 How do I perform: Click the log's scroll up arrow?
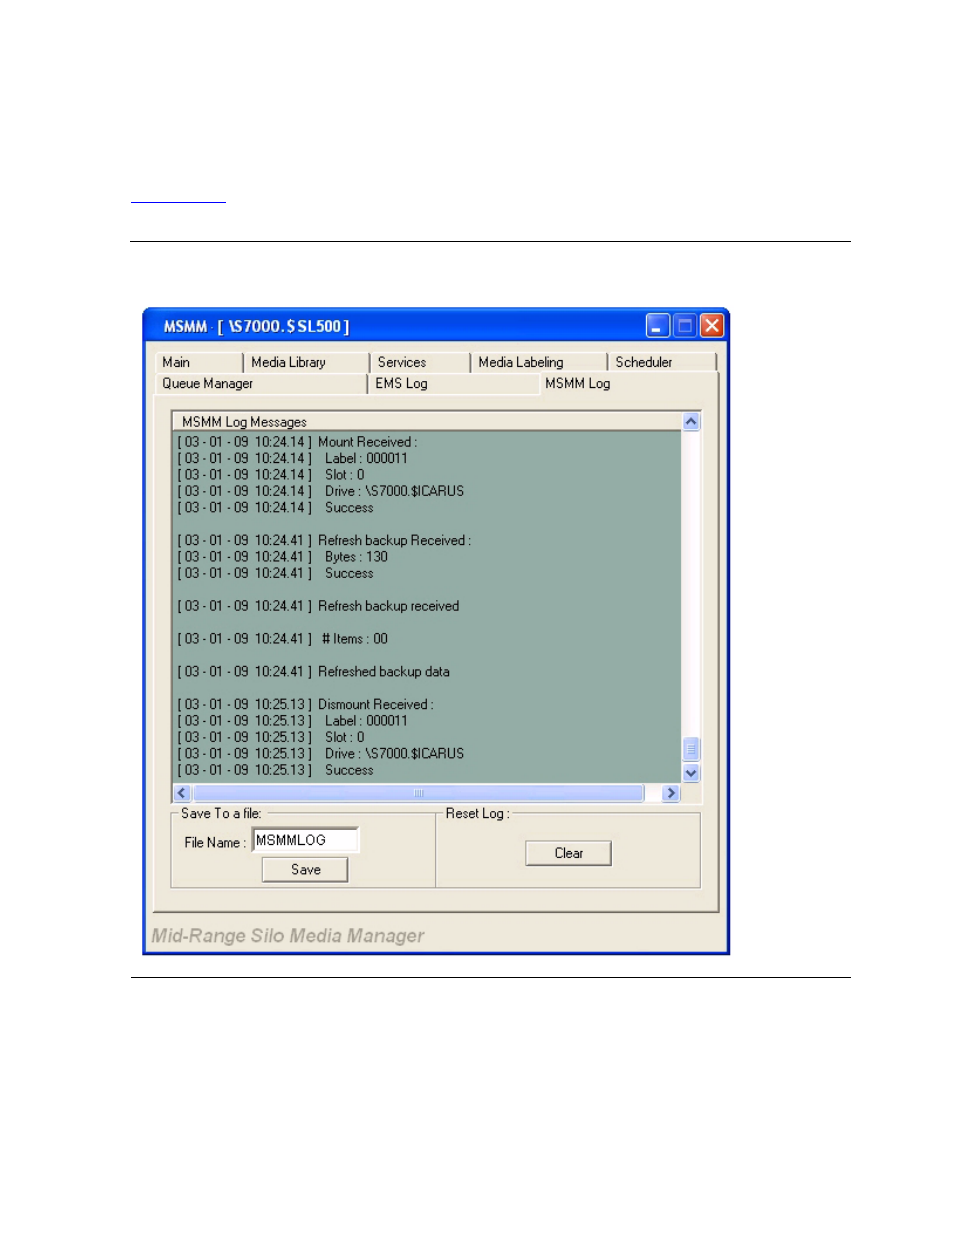click(x=691, y=422)
